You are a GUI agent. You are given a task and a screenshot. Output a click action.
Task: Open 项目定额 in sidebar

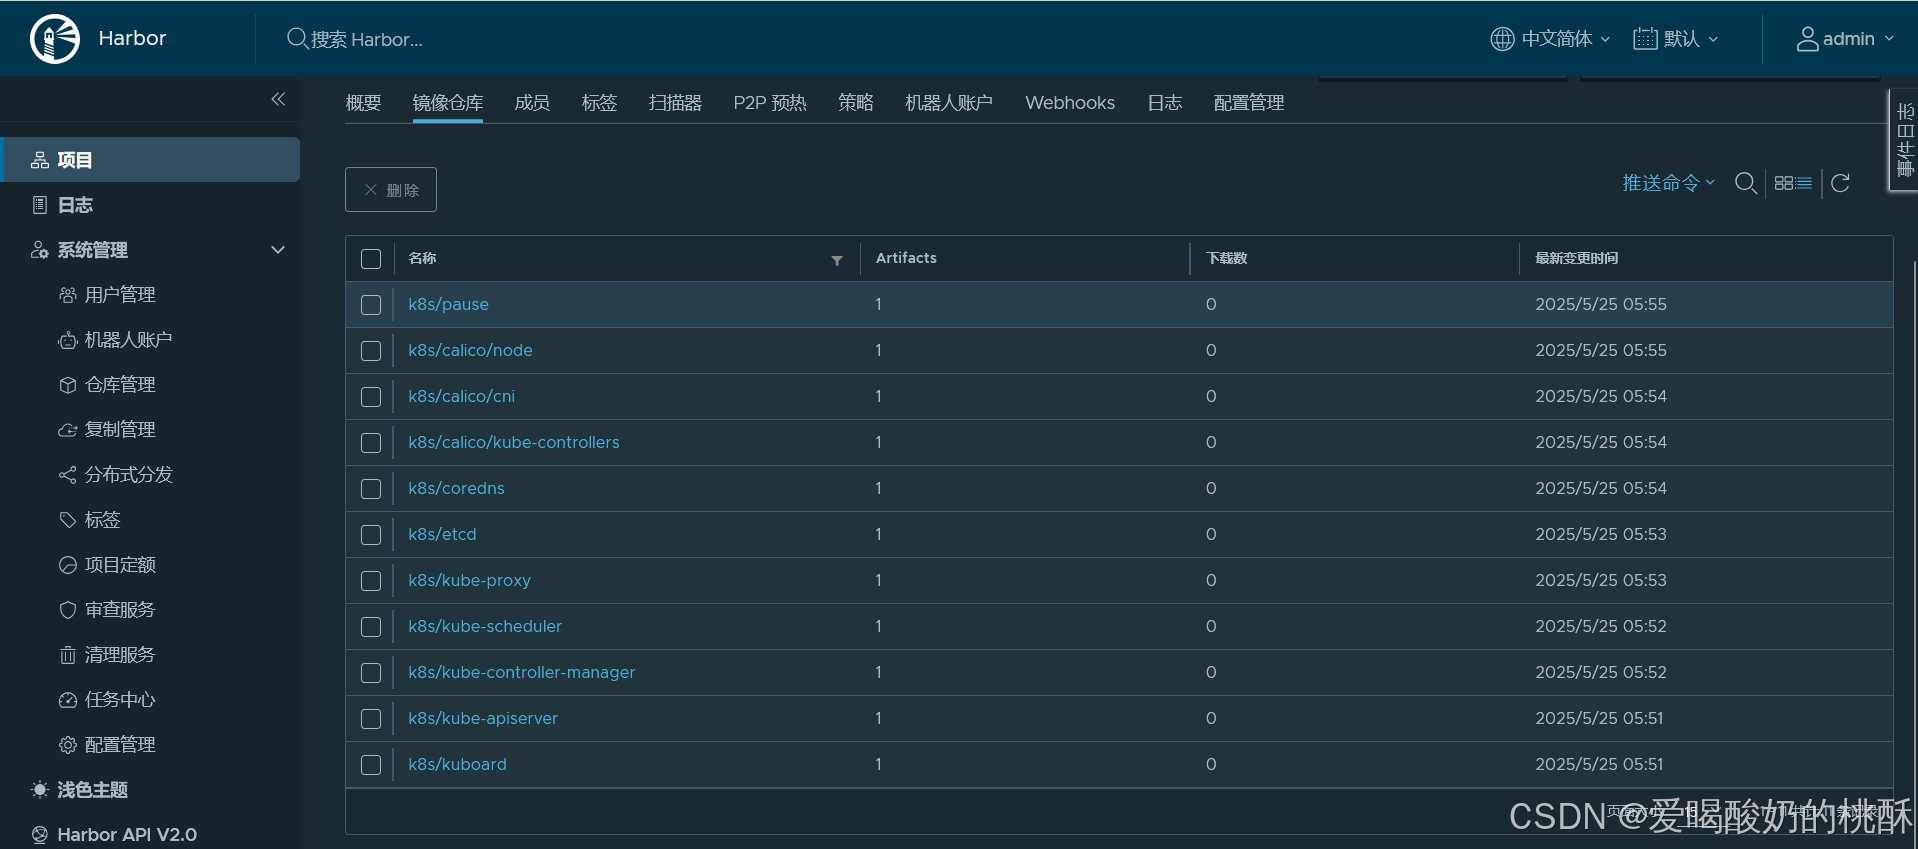click(120, 565)
